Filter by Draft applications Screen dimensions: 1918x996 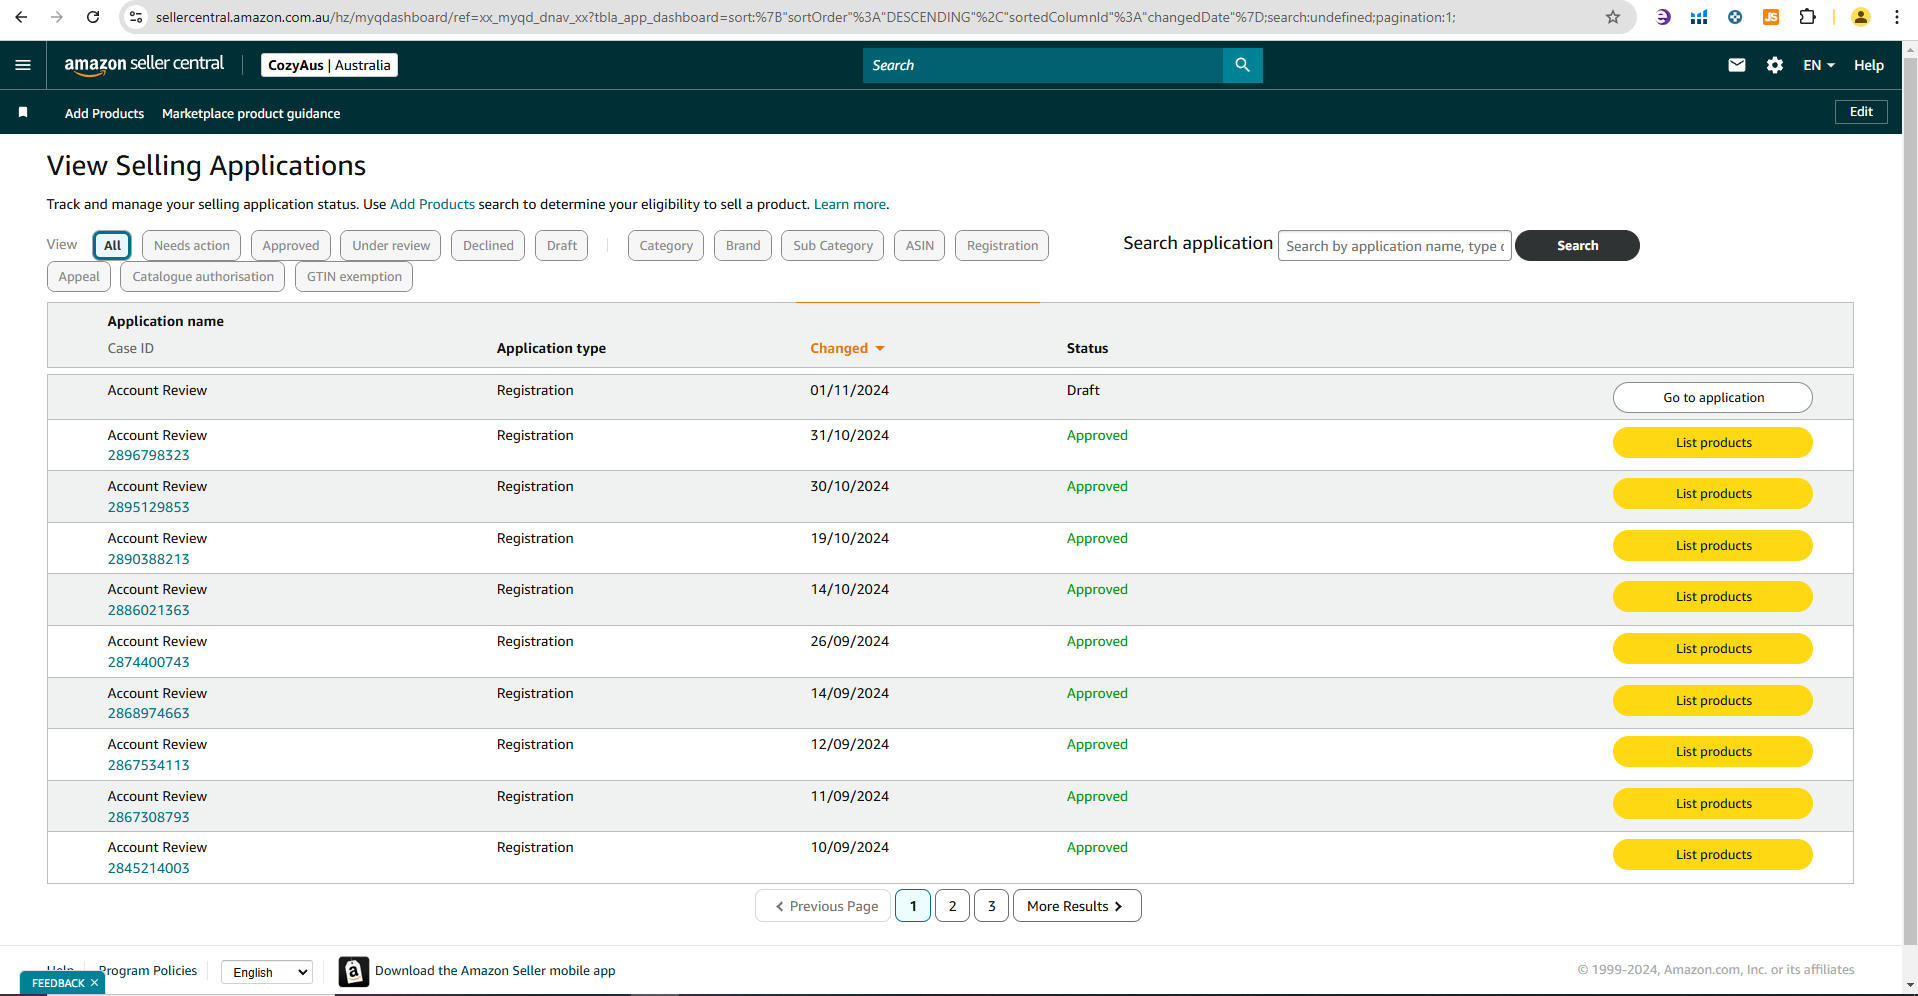tap(562, 245)
